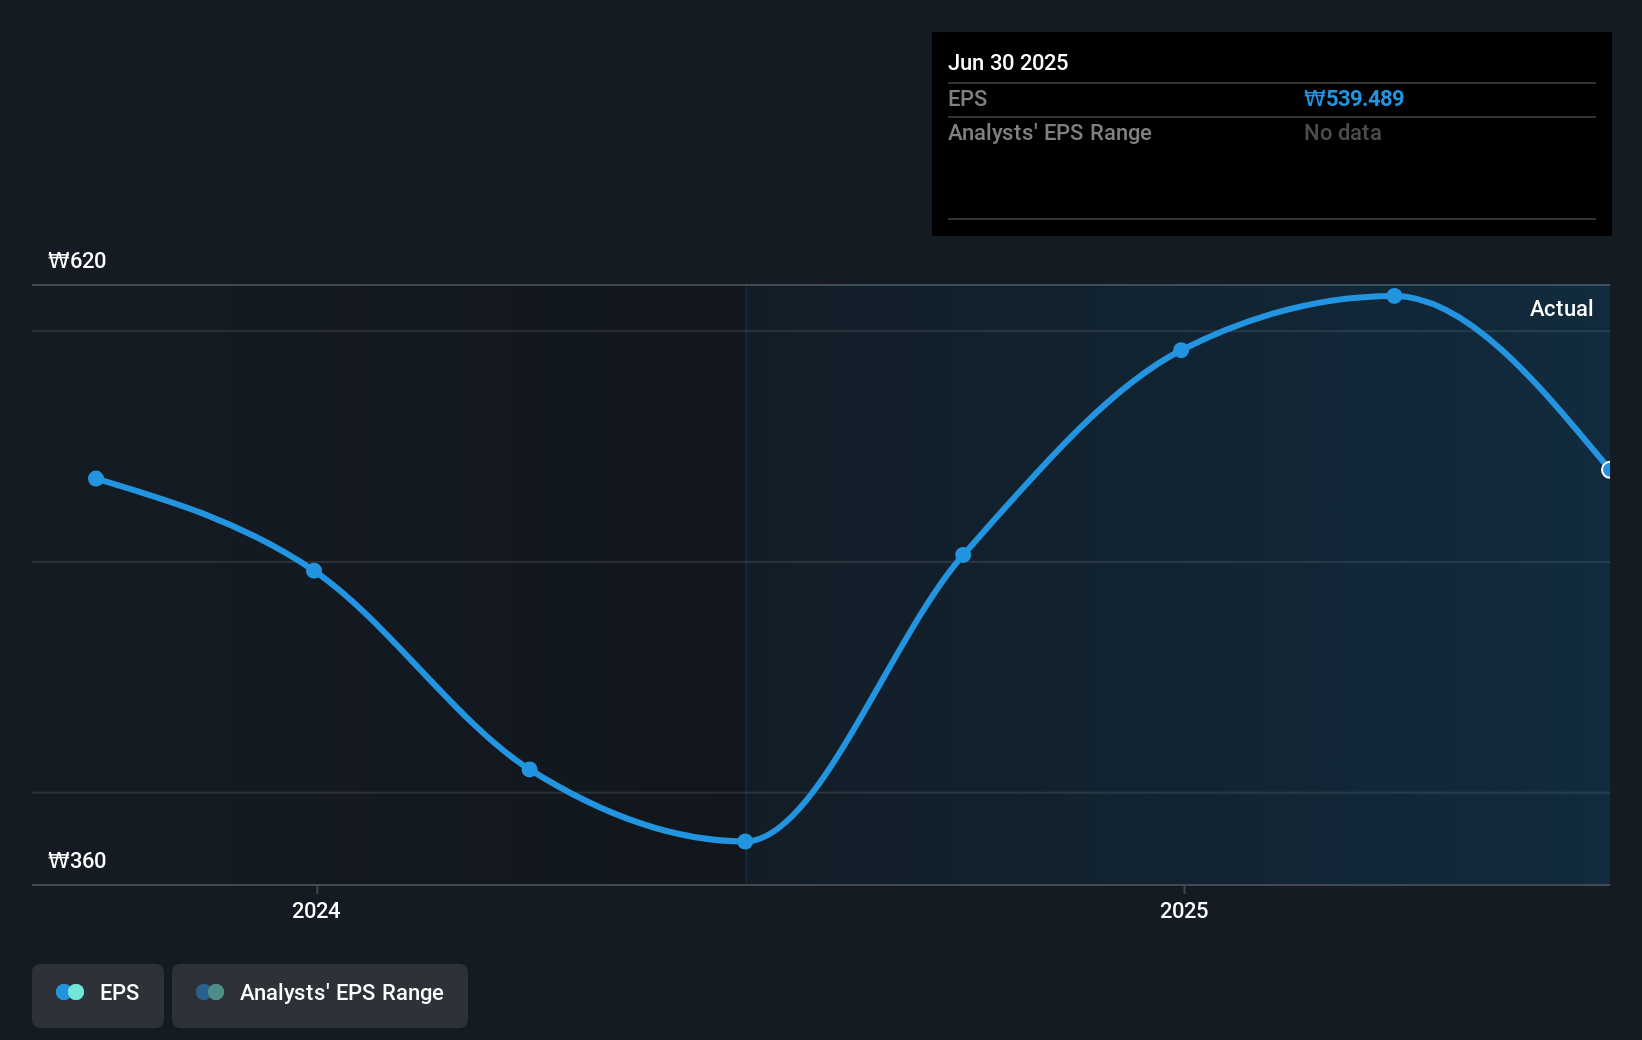Click the data point at mid-rise of the curve
This screenshot has width=1642, height=1040.
coord(962,553)
